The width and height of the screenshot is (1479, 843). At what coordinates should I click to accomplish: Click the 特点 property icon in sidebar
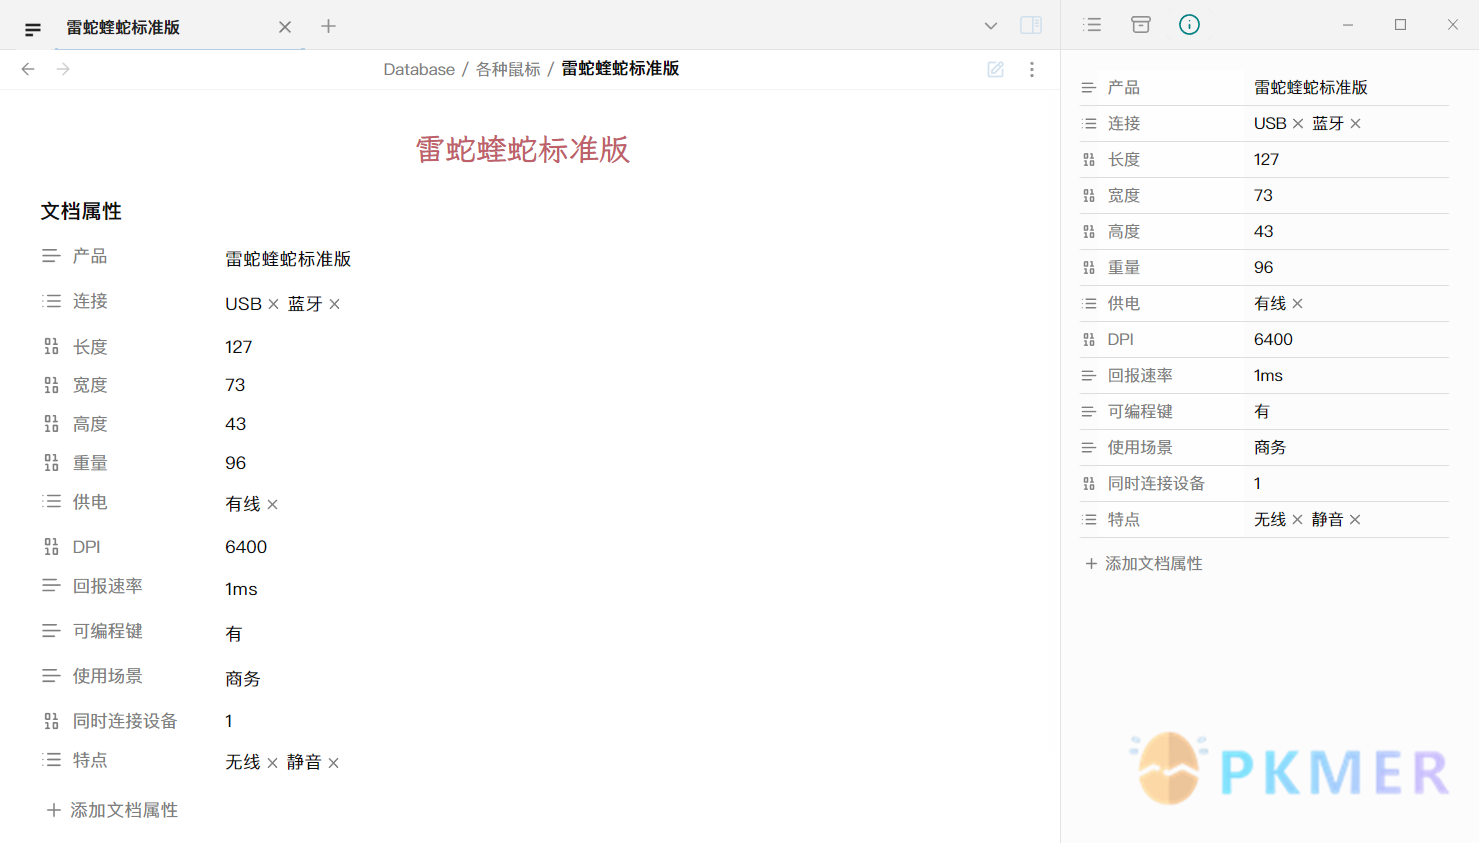(x=1089, y=520)
